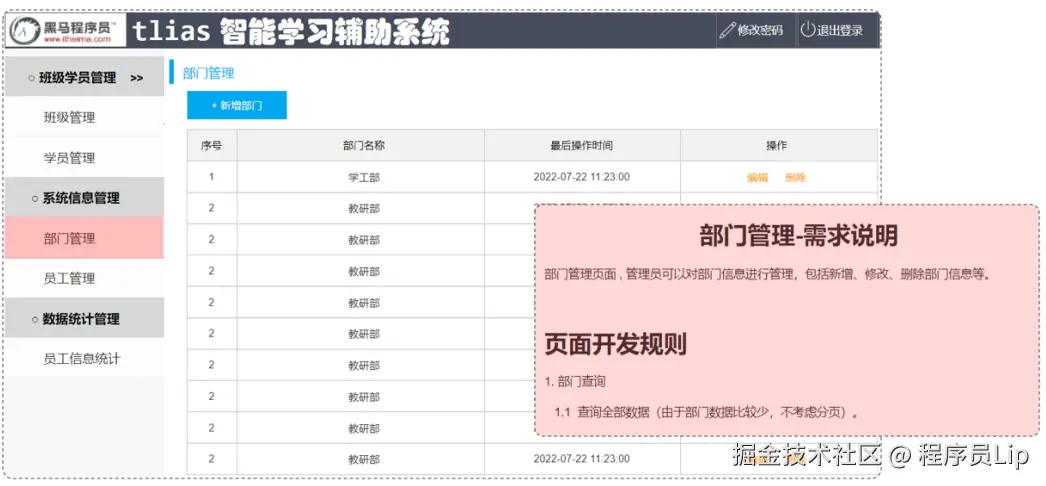Click the 部门管理 page heading above the table
Viewport: 1046px width, 486px height.
(x=208, y=73)
